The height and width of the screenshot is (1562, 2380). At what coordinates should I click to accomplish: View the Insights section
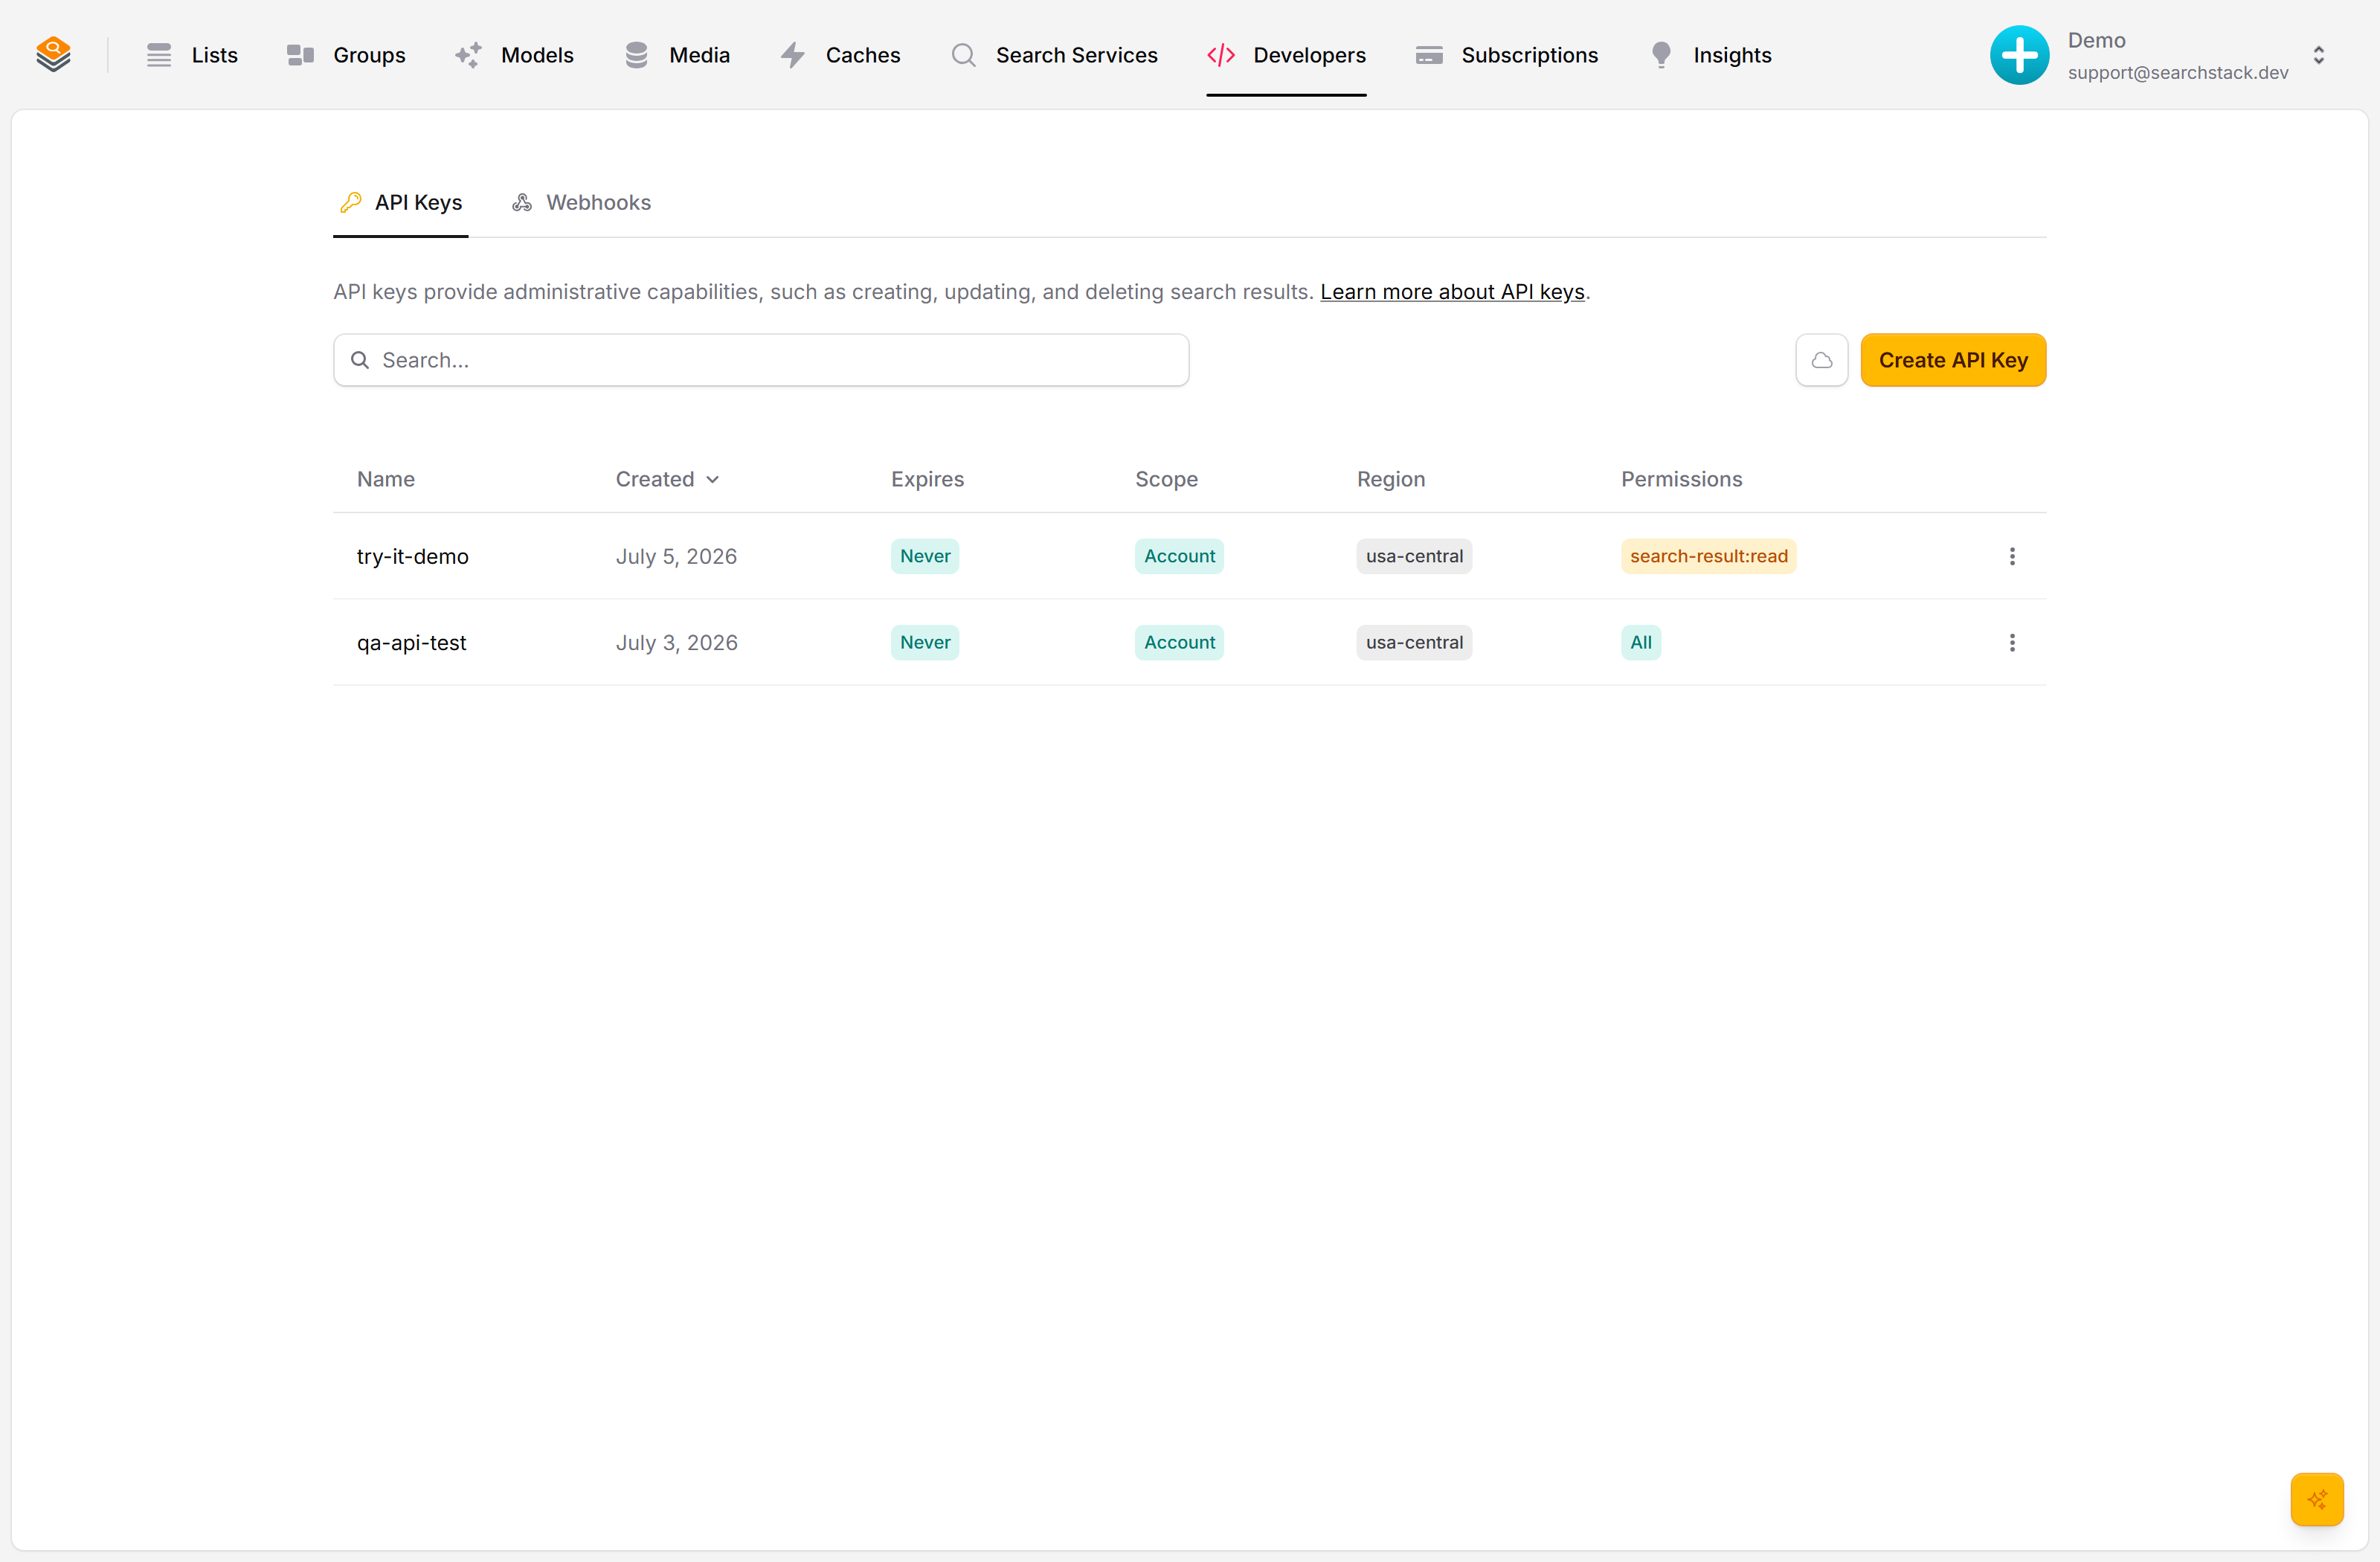coord(1710,55)
